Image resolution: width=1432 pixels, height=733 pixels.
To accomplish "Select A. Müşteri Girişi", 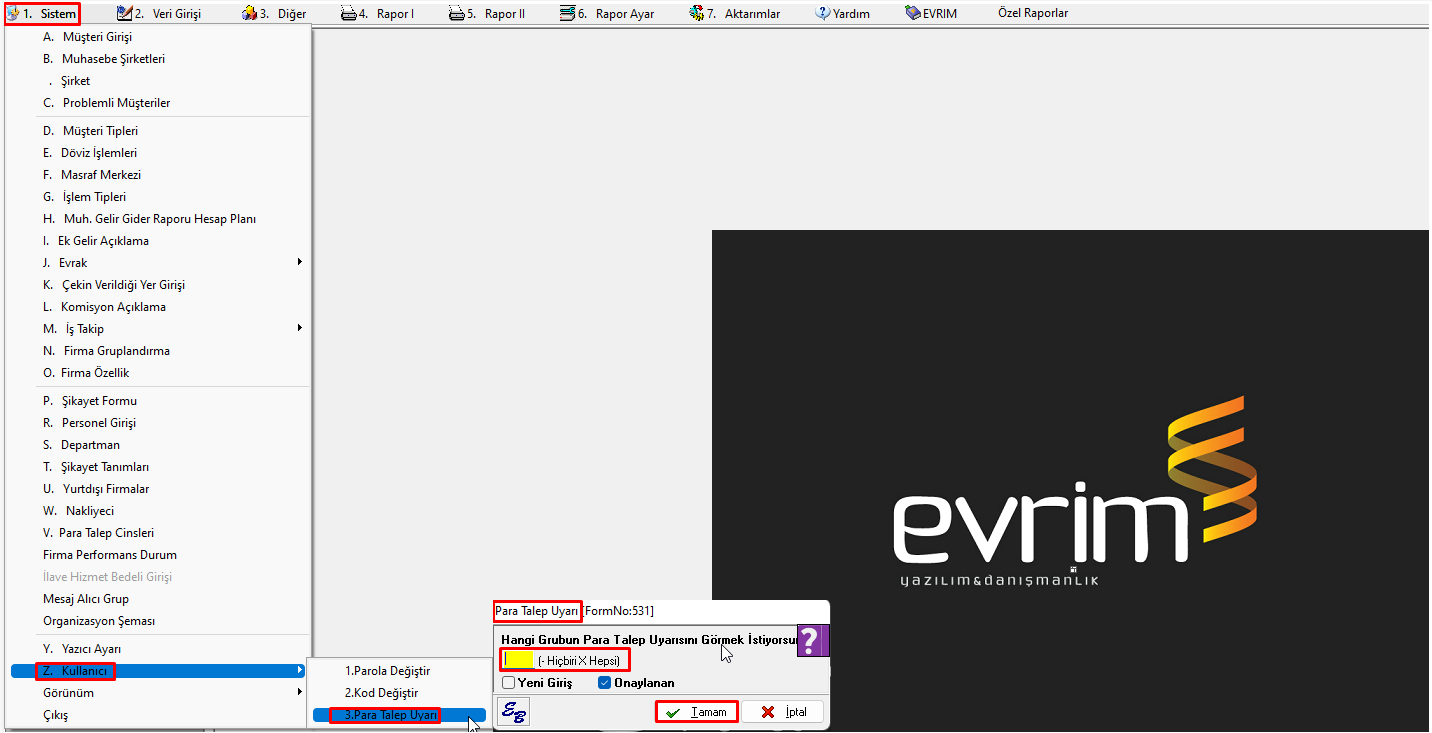I will [x=160, y=37].
